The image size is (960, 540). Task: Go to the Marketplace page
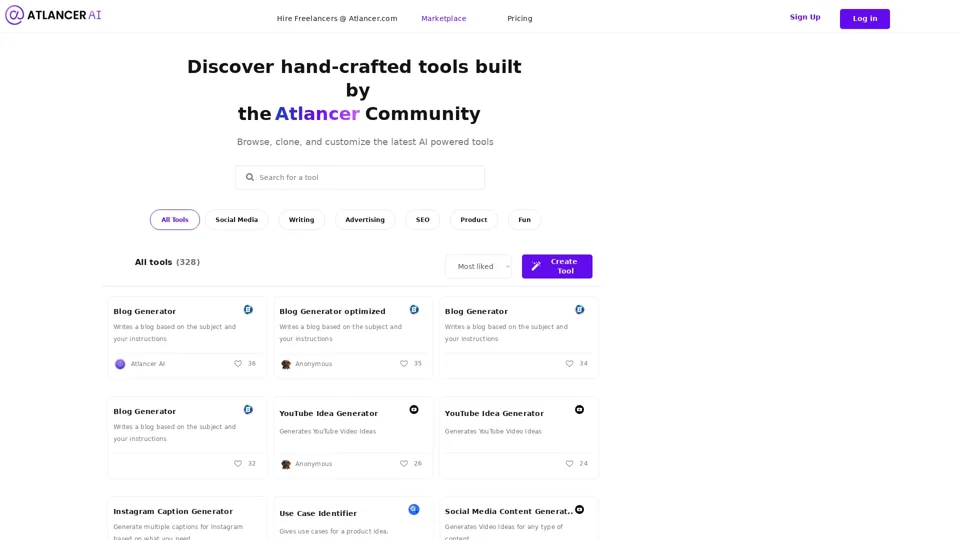[x=444, y=18]
